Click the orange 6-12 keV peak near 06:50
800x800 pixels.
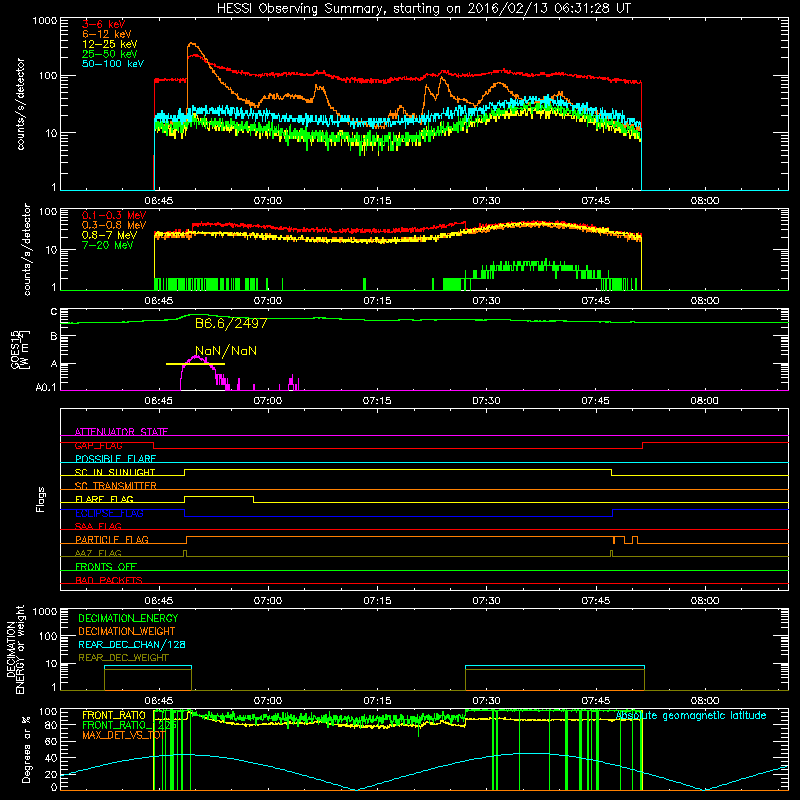point(191,44)
